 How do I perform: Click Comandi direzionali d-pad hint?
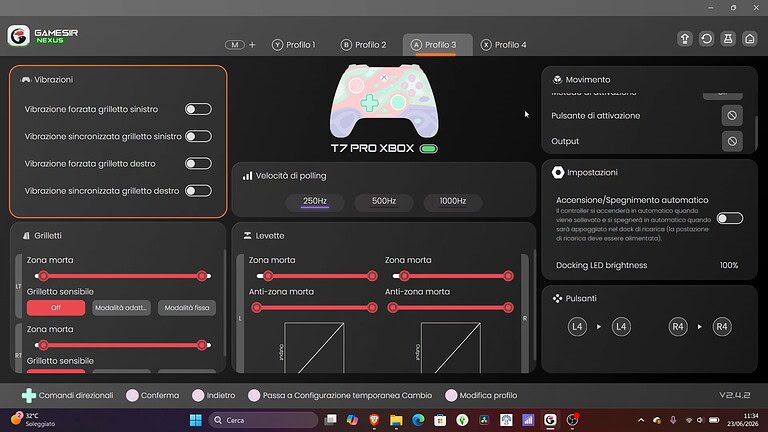(x=67, y=395)
